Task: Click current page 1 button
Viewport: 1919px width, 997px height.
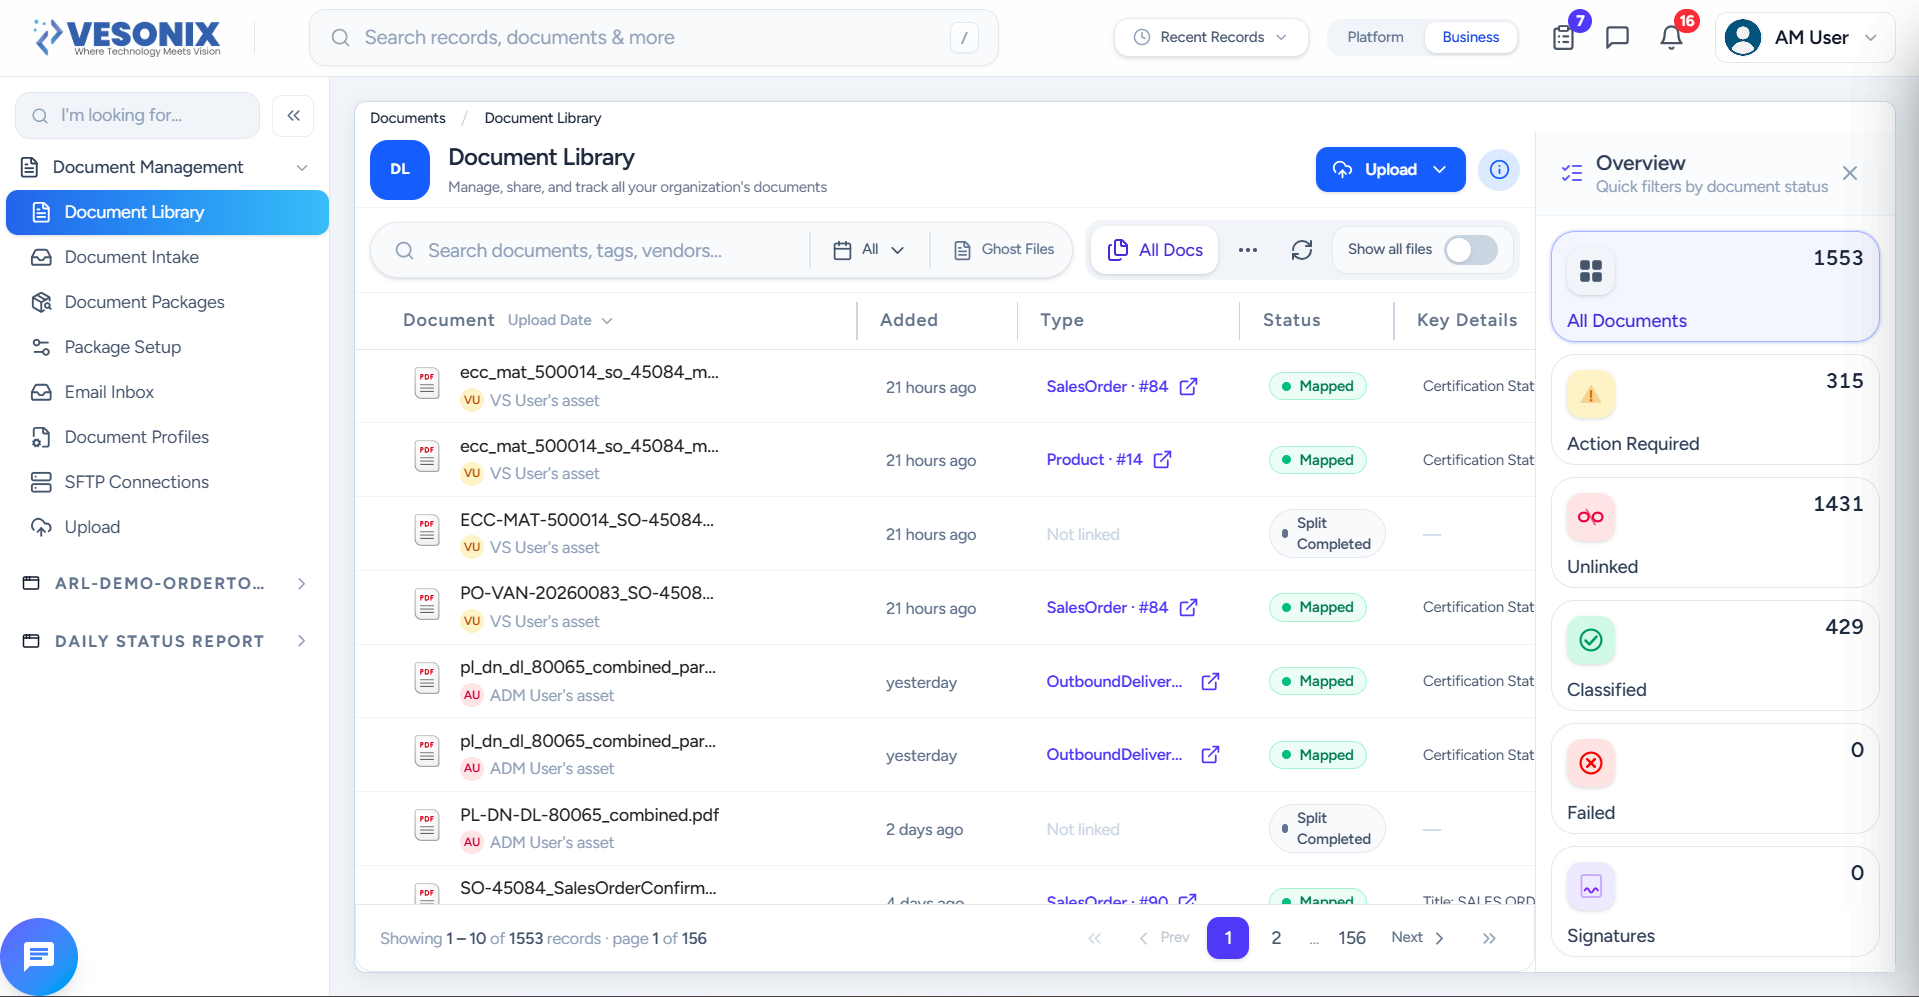Action: click(x=1228, y=938)
